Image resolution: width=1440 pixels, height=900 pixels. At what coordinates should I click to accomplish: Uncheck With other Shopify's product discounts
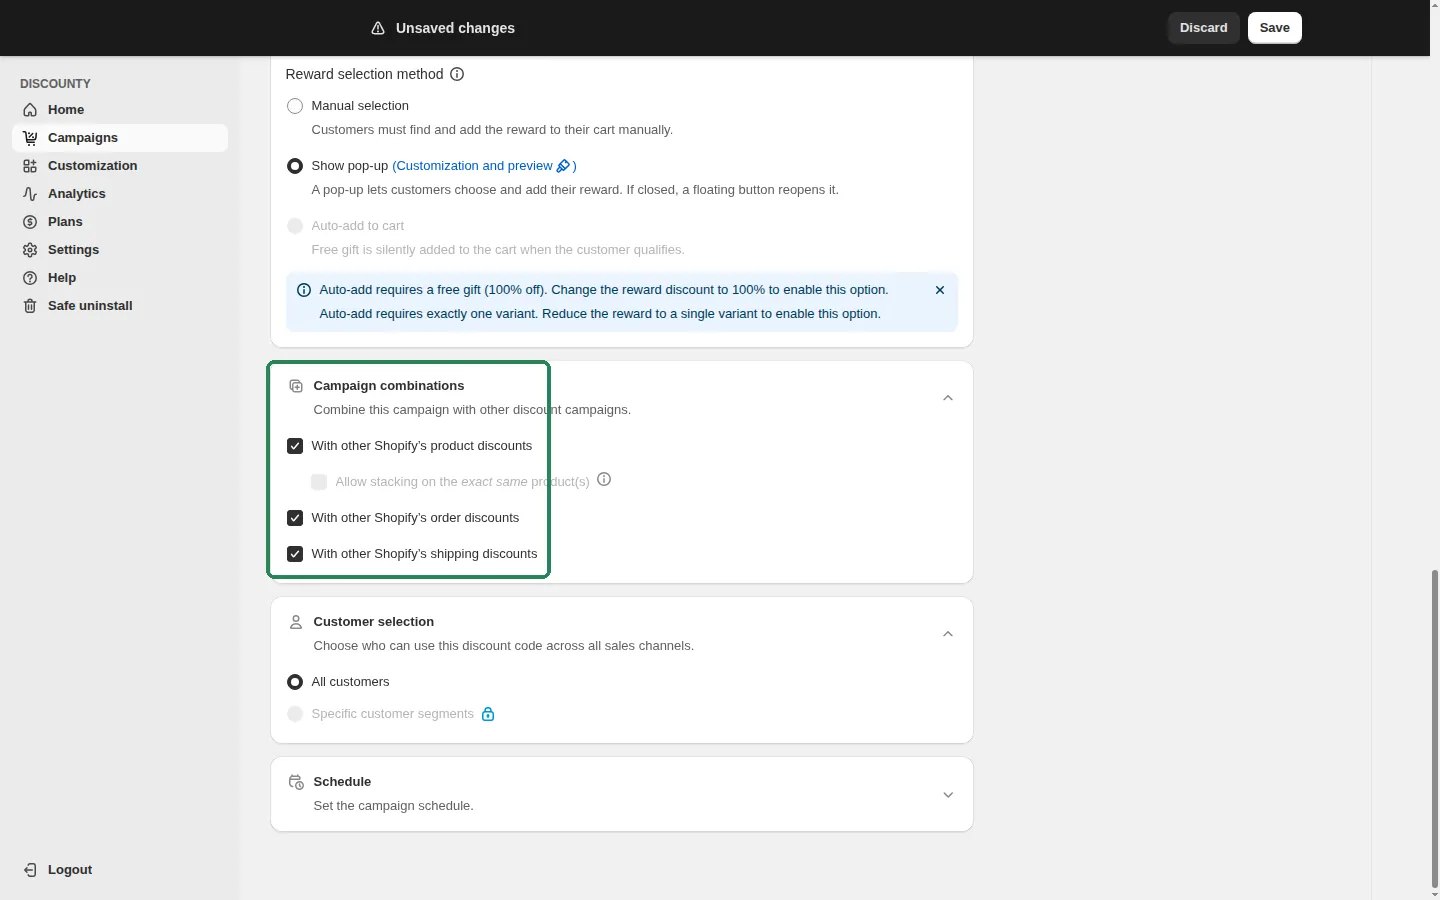click(295, 446)
